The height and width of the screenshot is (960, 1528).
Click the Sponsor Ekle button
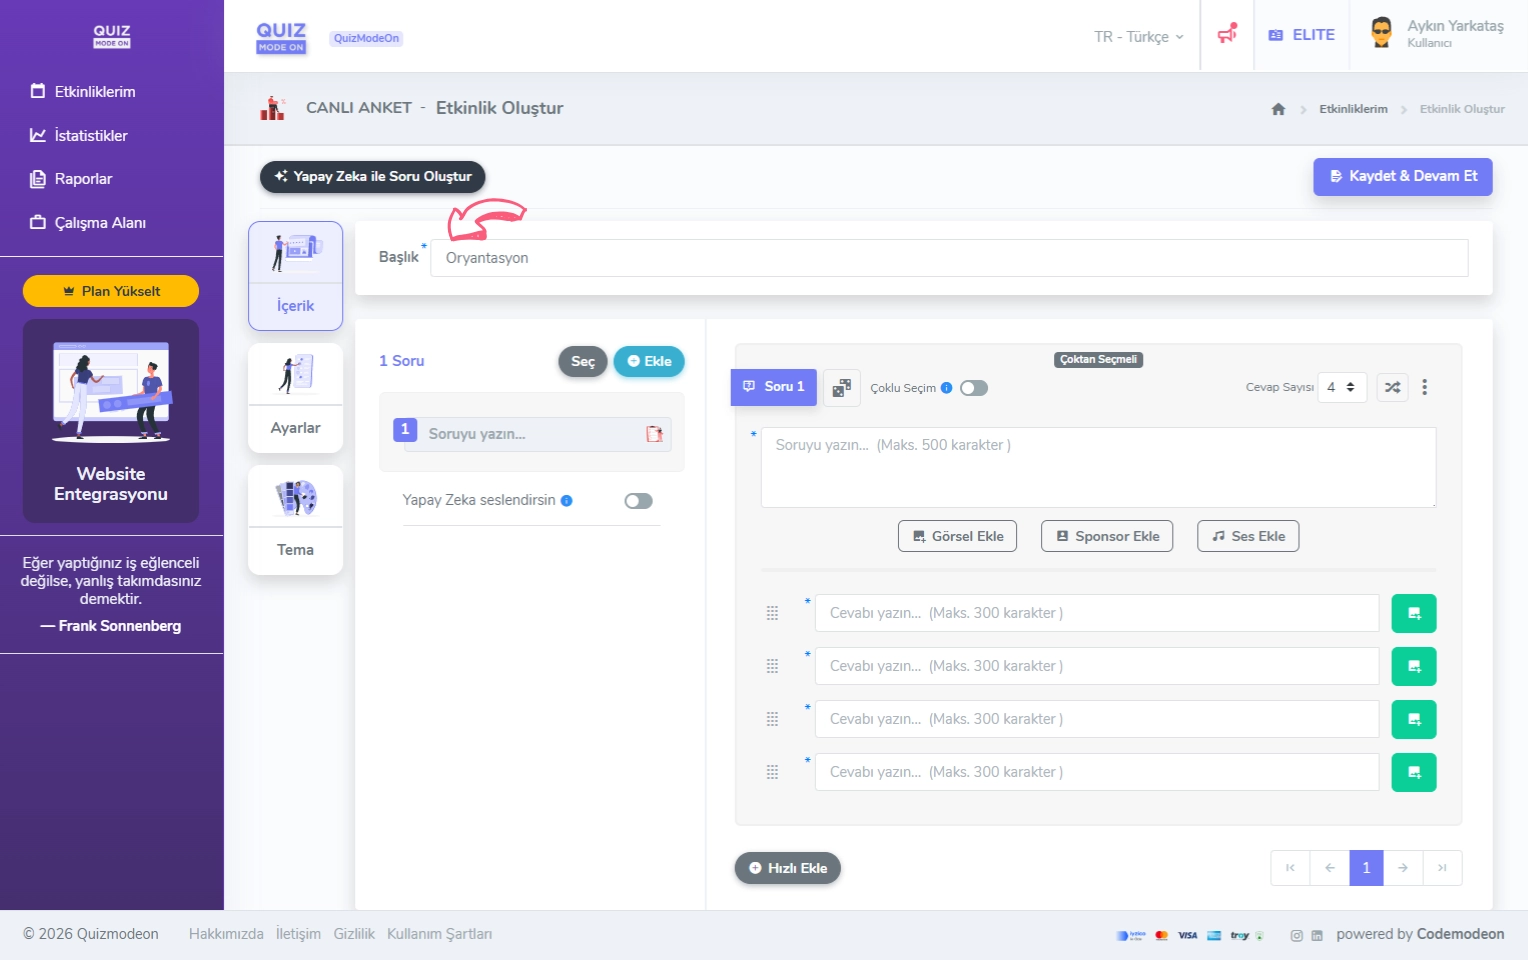tap(1107, 536)
